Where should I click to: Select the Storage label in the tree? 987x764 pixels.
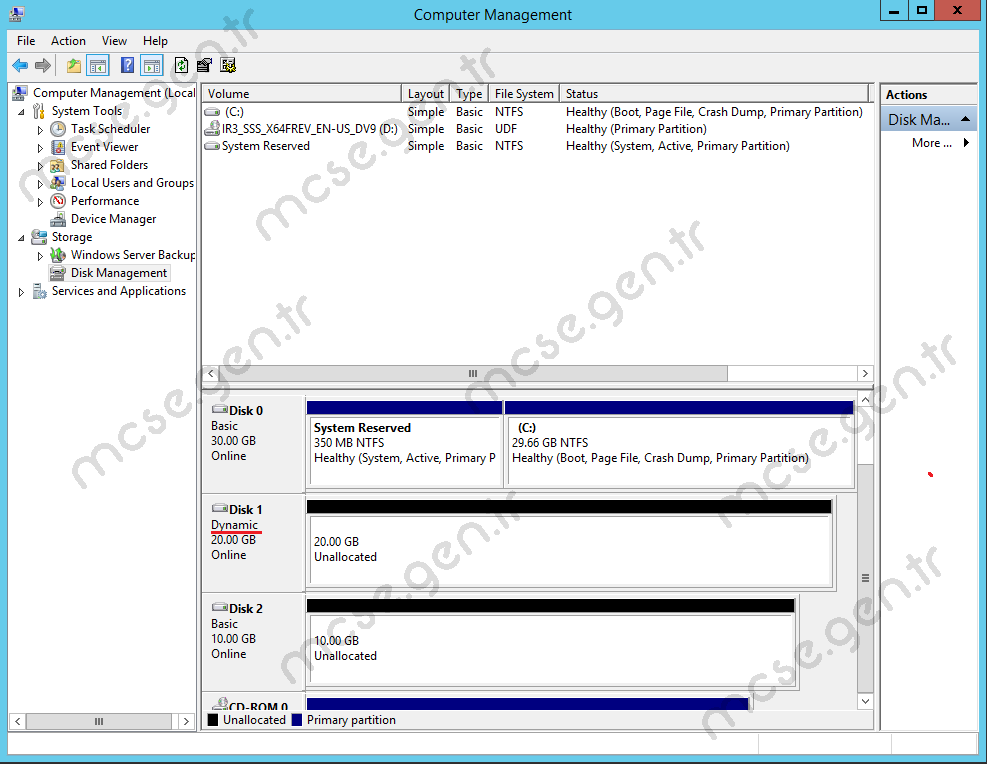[72, 237]
